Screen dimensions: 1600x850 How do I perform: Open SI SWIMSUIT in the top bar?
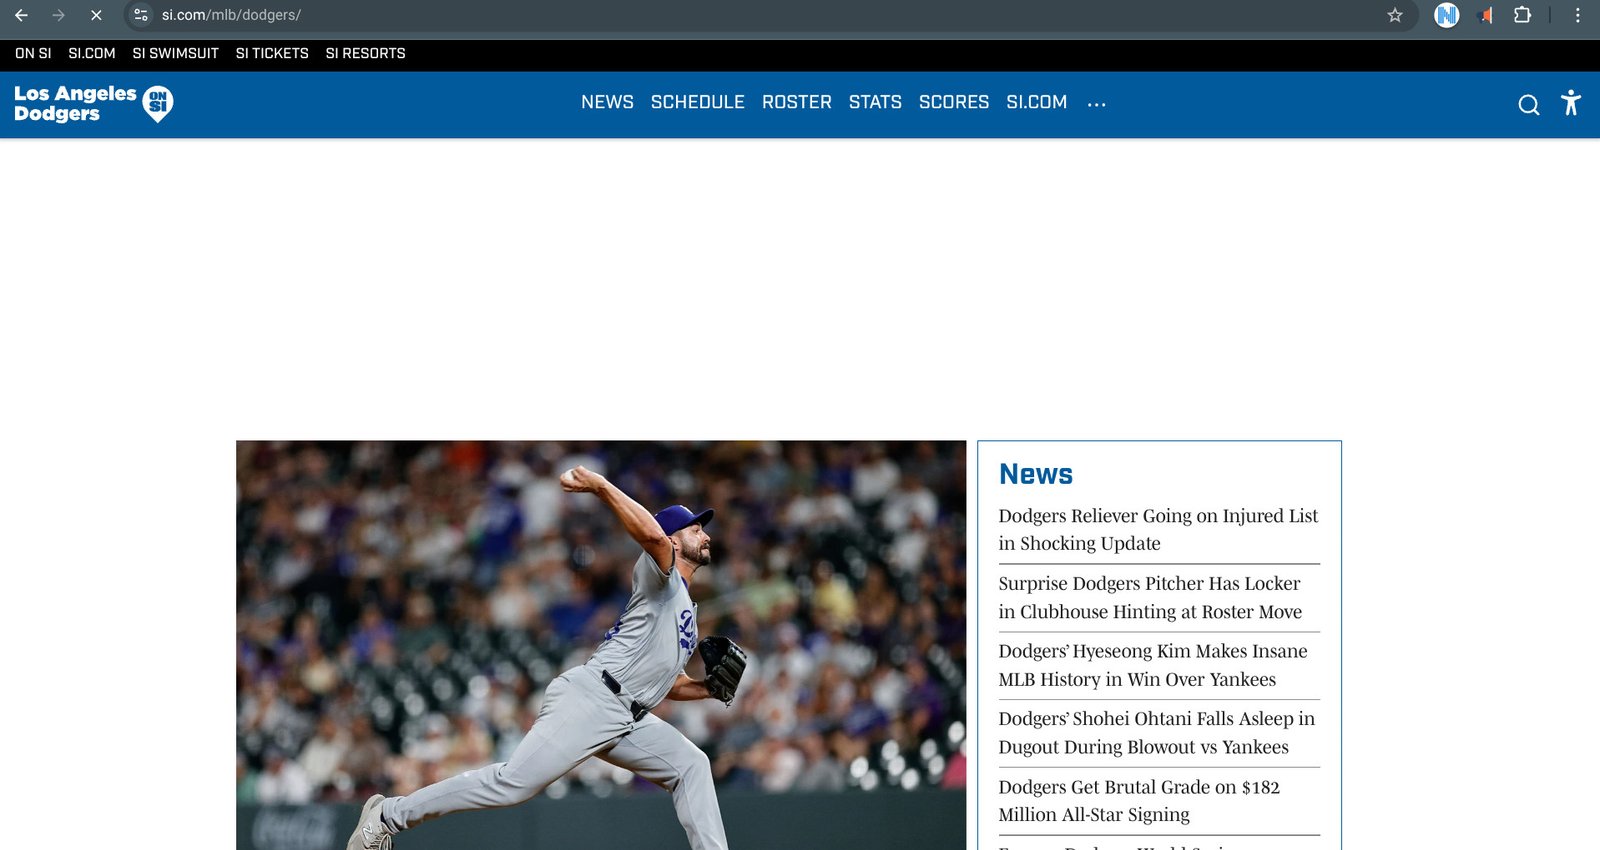(x=175, y=53)
